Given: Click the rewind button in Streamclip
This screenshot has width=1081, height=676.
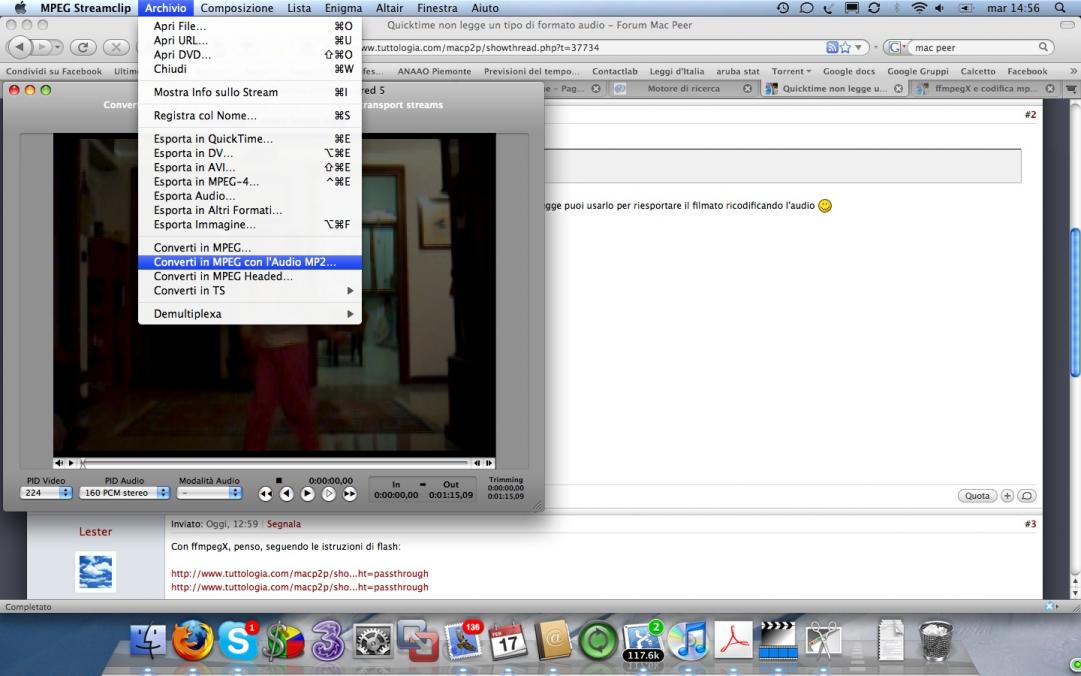Looking at the screenshot, I should (265, 493).
